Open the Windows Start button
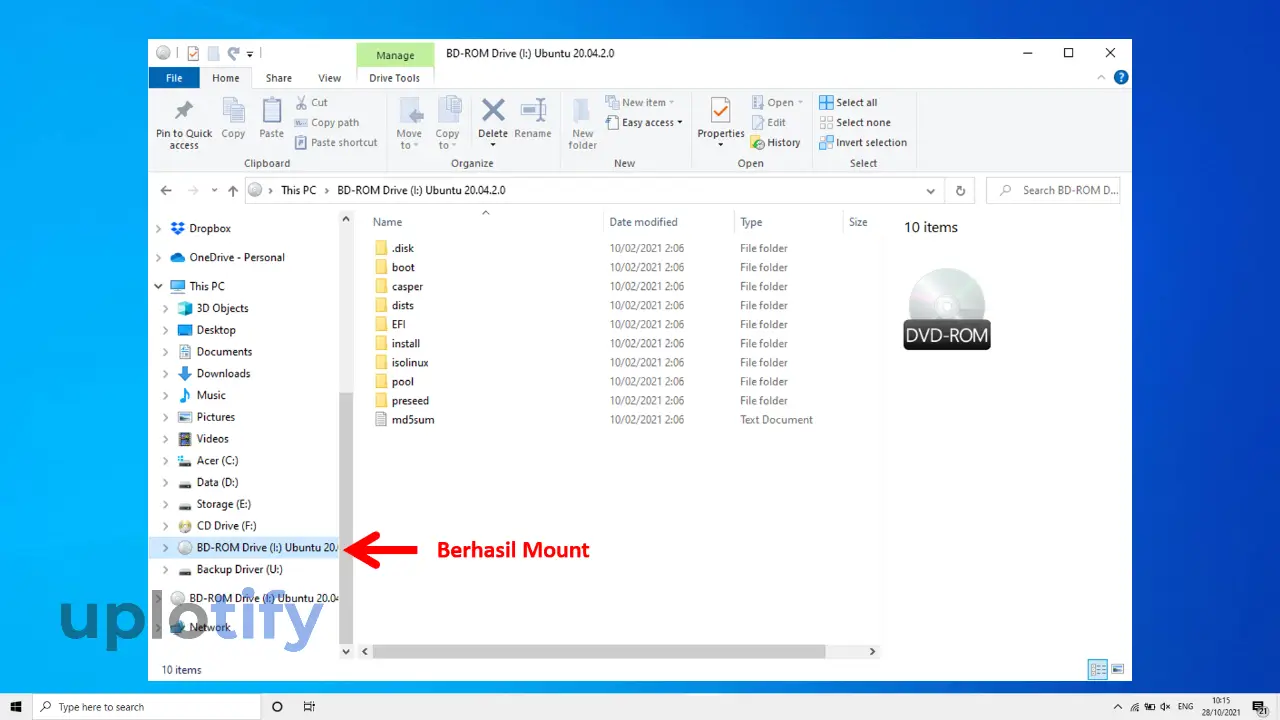 pyautogui.click(x=16, y=706)
